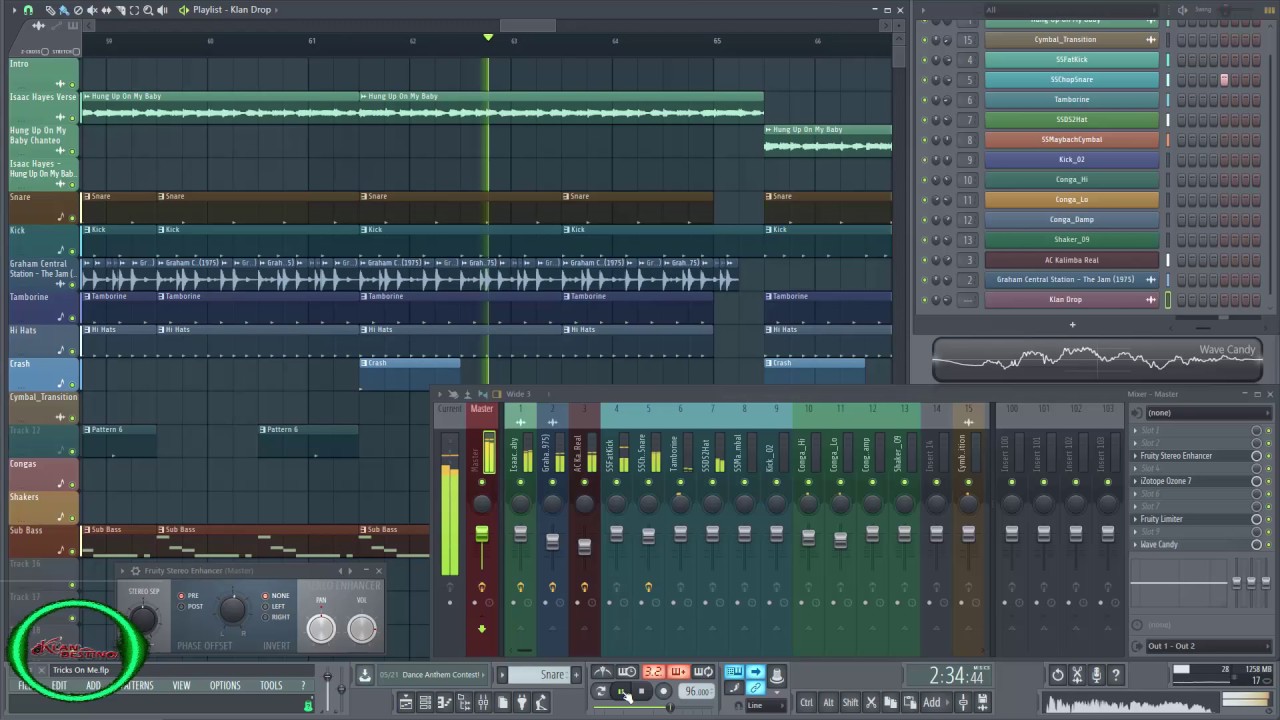This screenshot has width=1280, height=720.
Task: Mute the Shaker_09 channel green LED
Action: click(x=924, y=240)
